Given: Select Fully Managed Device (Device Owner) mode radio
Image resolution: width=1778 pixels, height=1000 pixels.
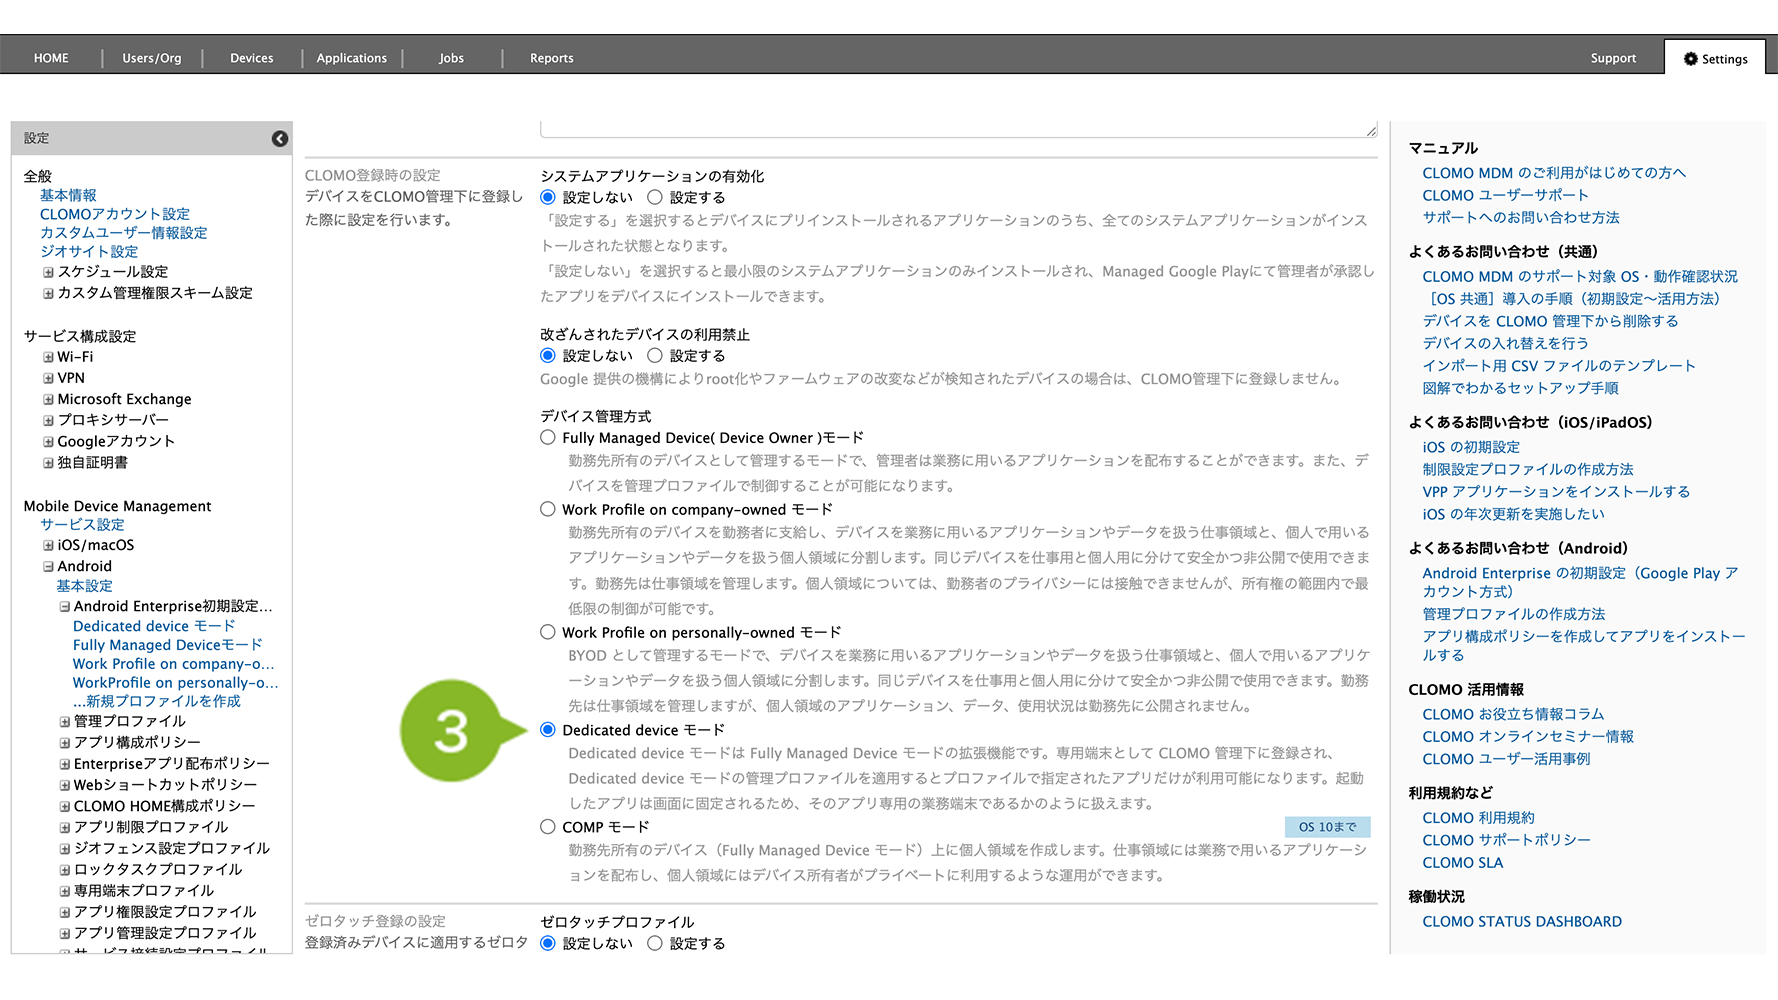Looking at the screenshot, I should [x=548, y=437].
